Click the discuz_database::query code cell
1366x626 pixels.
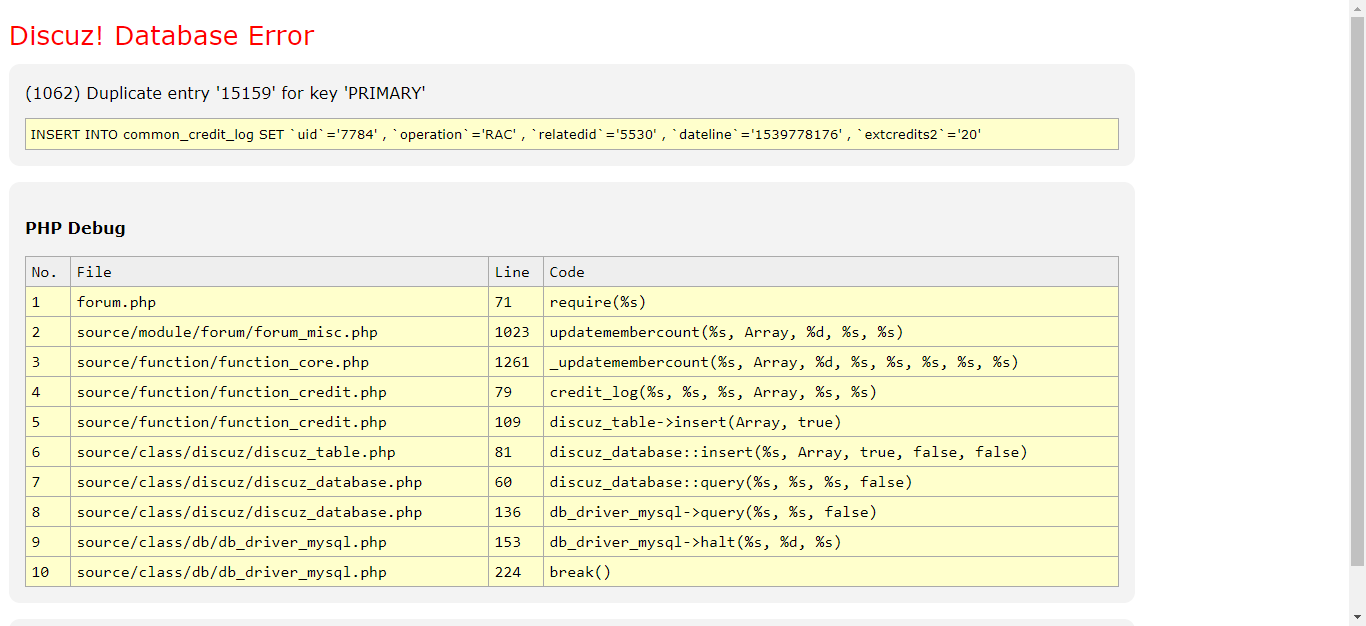click(831, 482)
